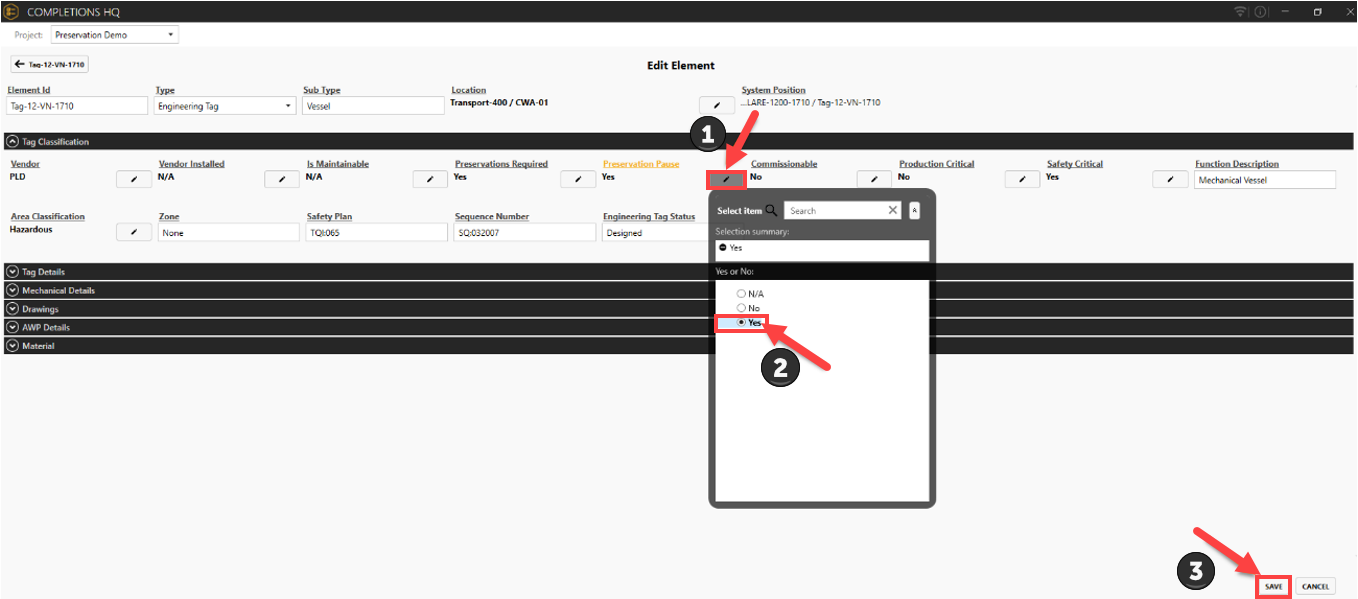This screenshot has height=599, width=1358.
Task: Click the CANCEL button
Action: coord(1315,587)
